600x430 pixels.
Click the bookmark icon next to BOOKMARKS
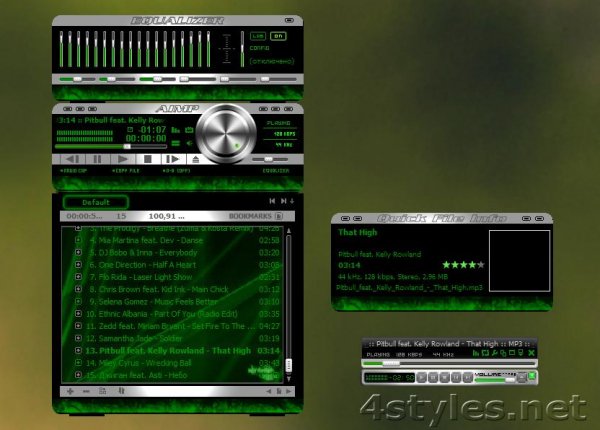(279, 216)
